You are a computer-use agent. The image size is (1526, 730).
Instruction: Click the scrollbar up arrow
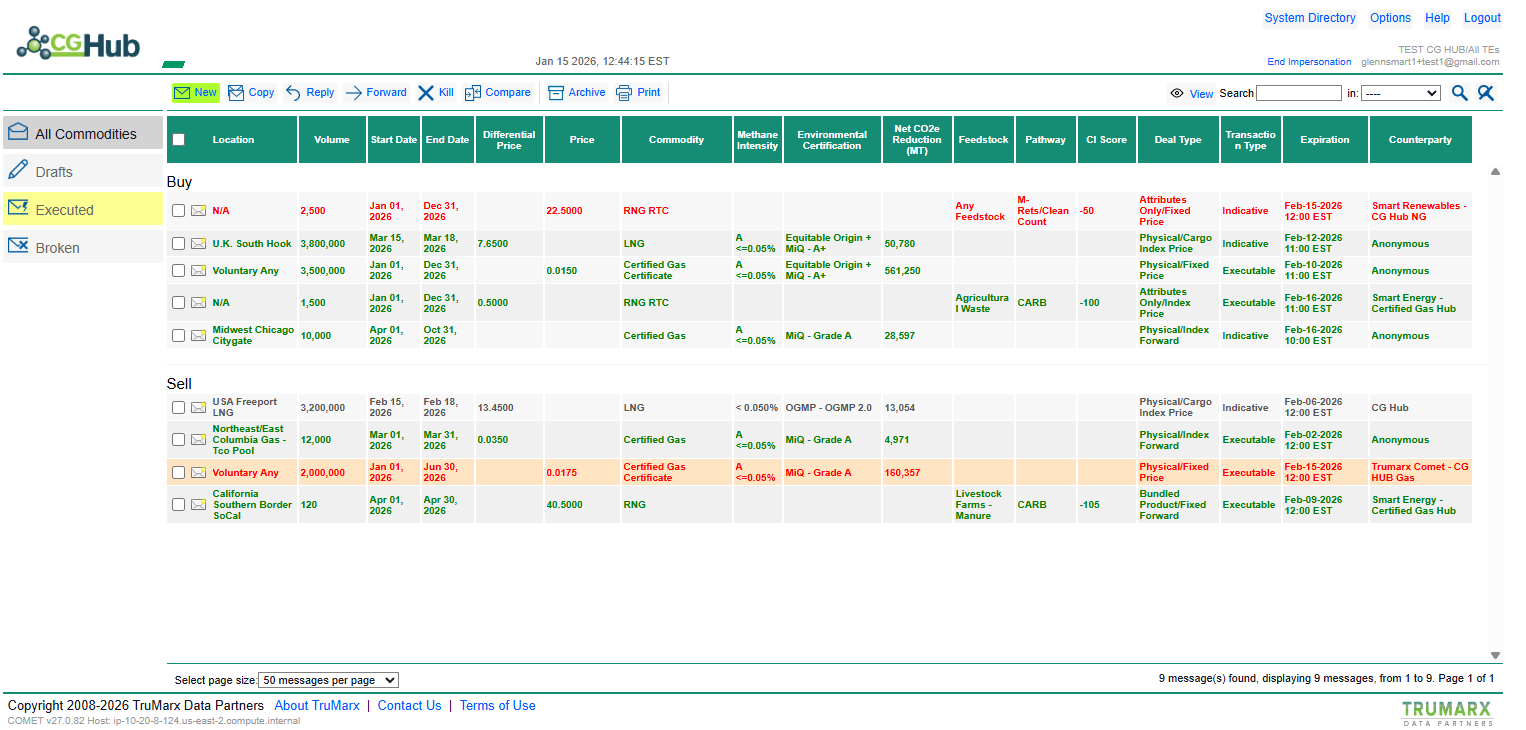point(1495,172)
